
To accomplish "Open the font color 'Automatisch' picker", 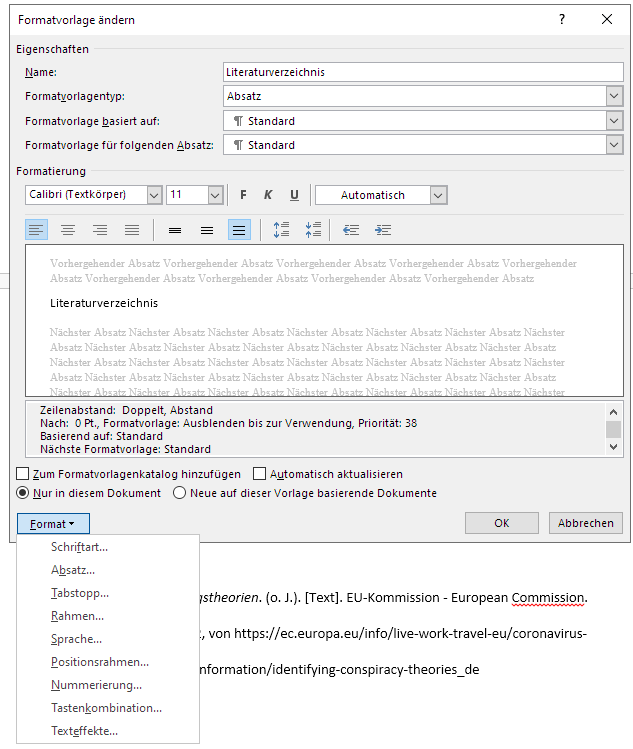I will point(380,195).
